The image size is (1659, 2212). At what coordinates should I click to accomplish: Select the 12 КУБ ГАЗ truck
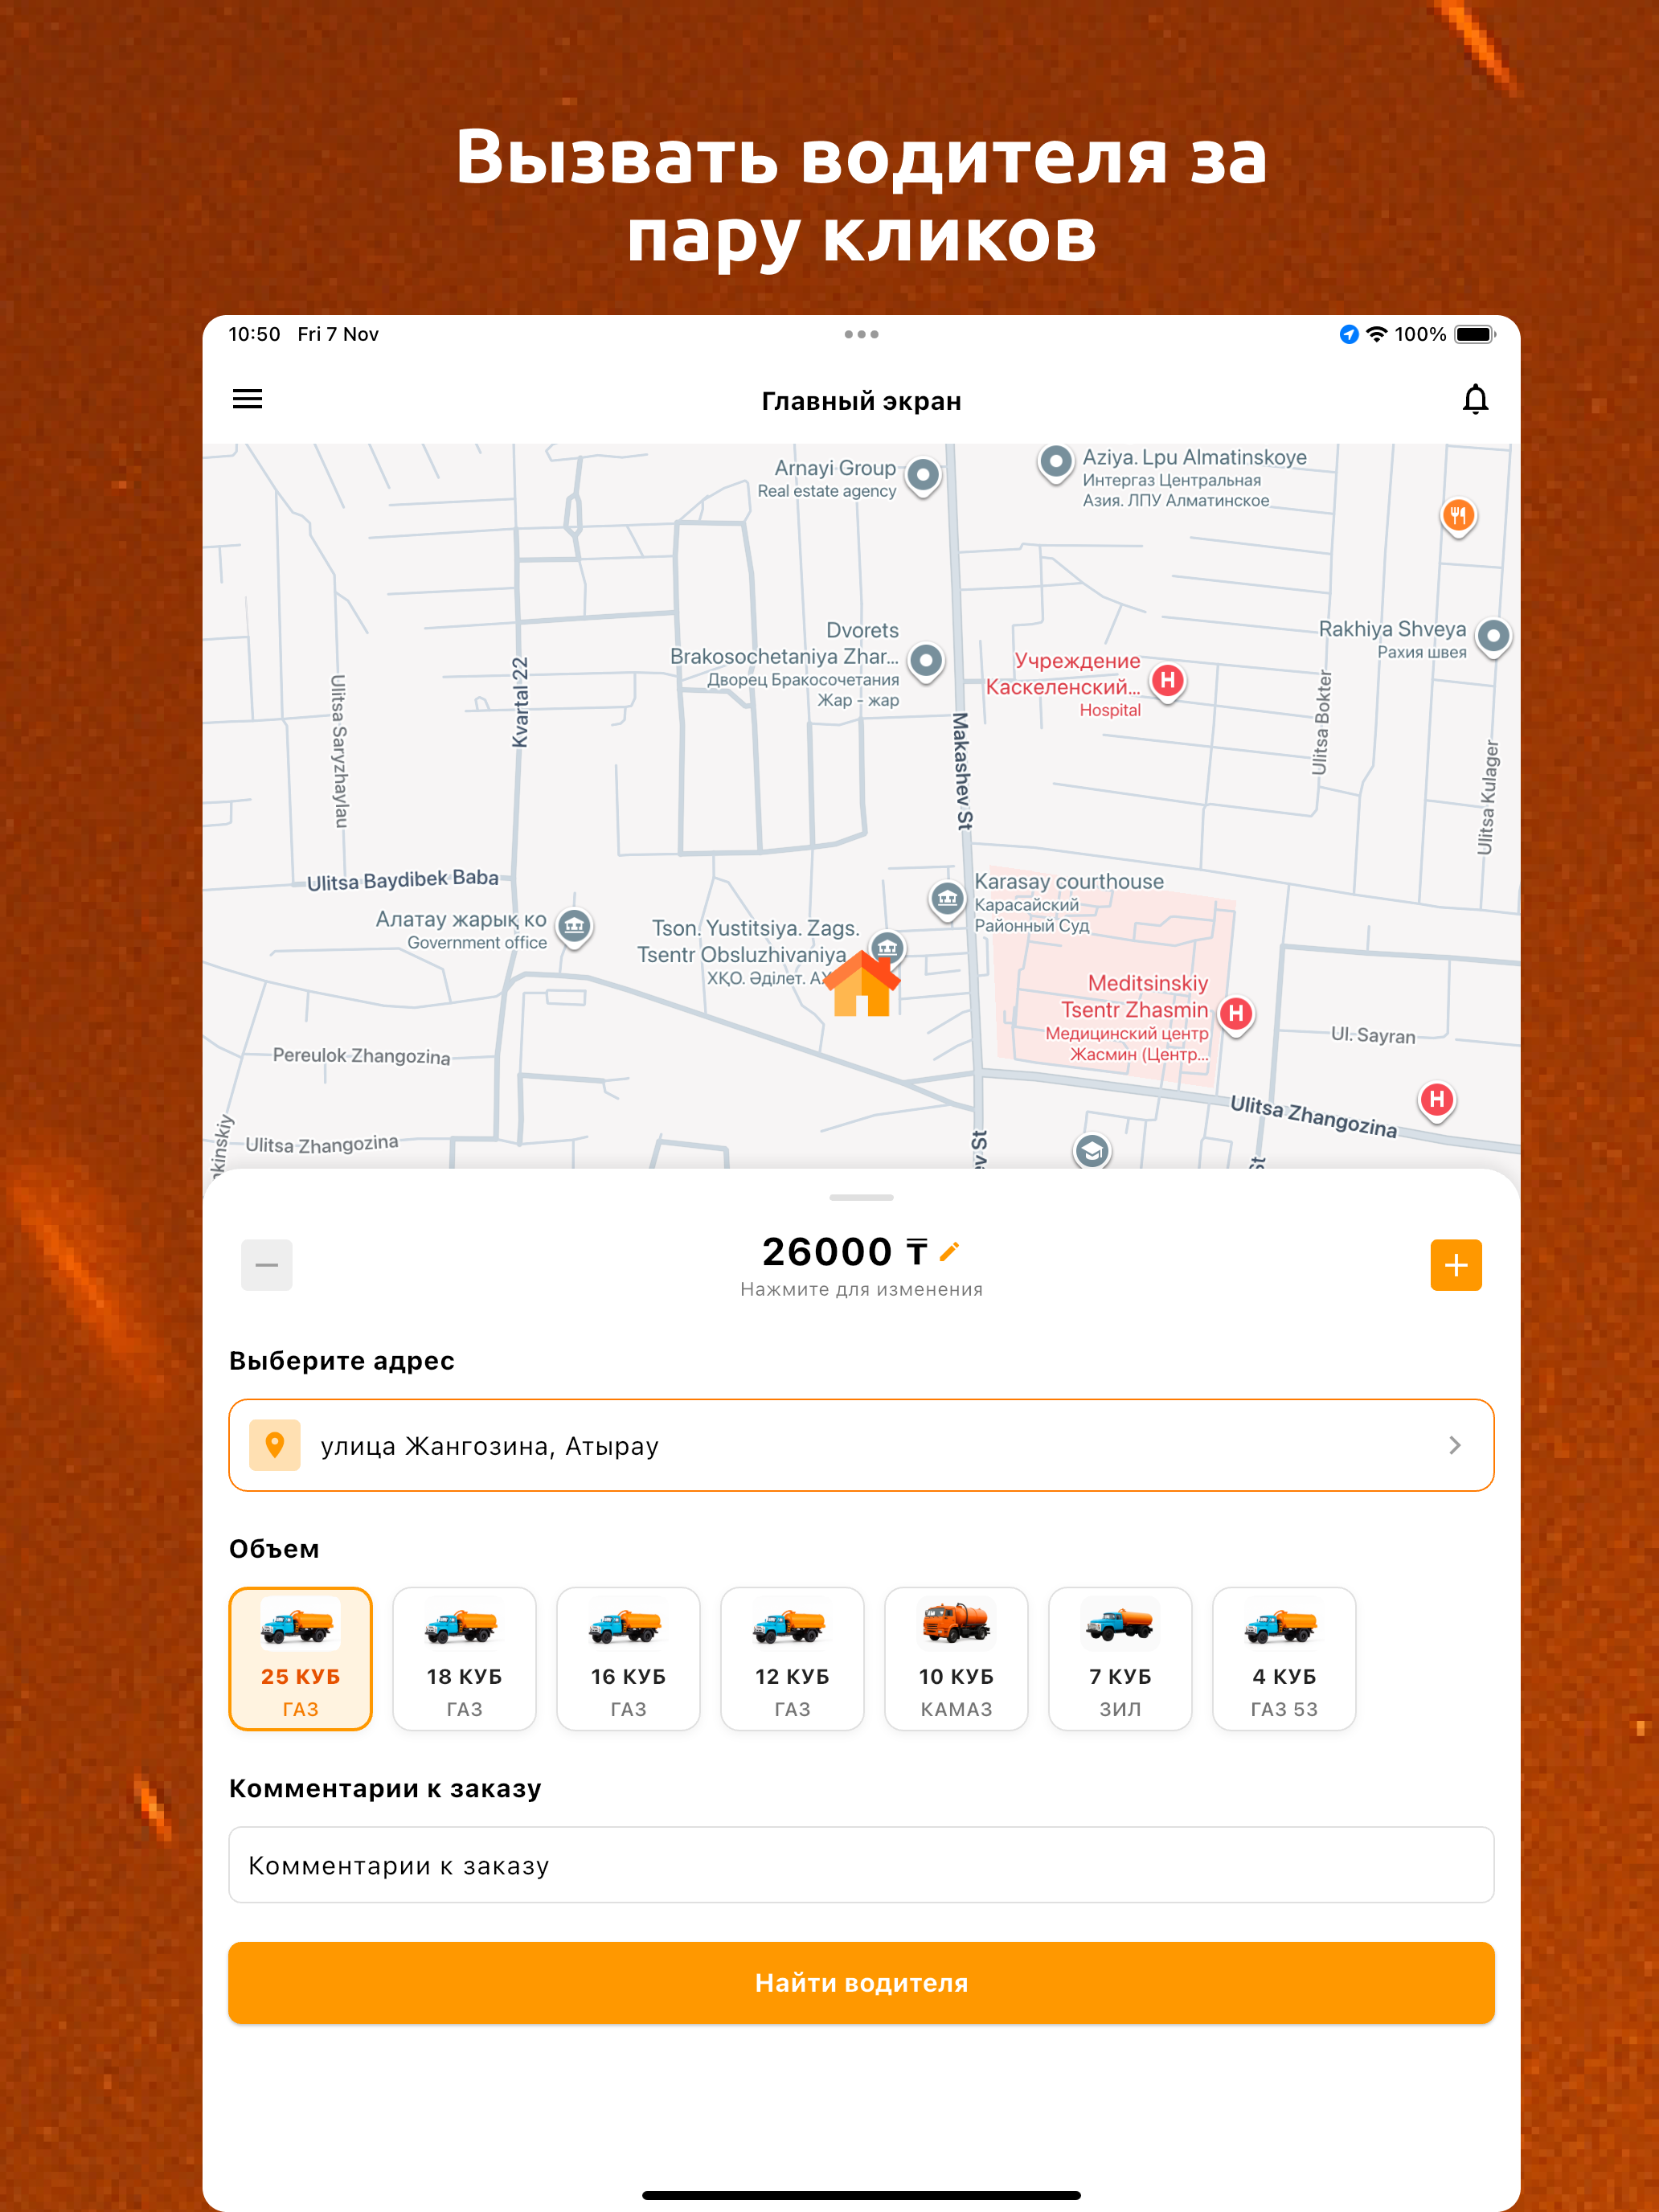(x=793, y=1659)
